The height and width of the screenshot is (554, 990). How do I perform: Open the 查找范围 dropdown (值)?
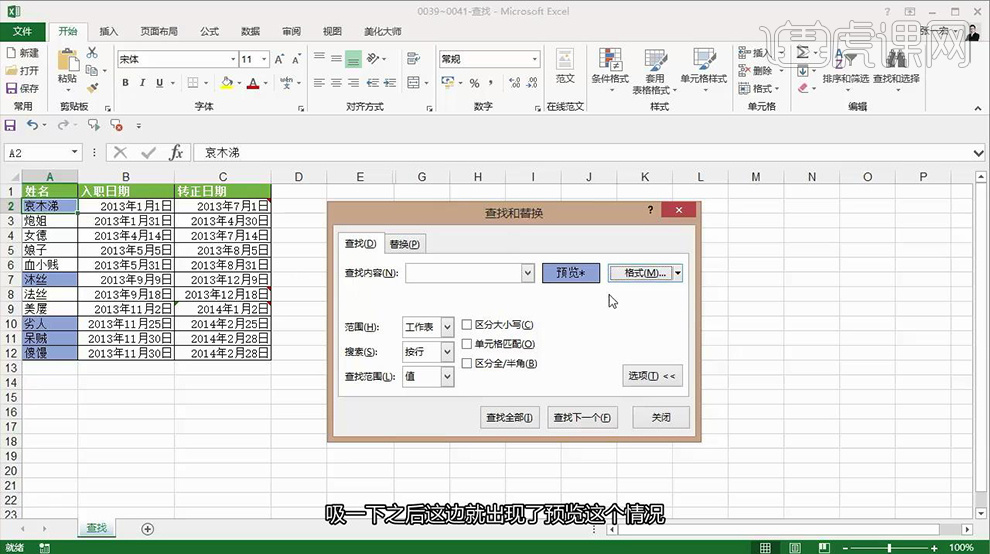click(447, 376)
